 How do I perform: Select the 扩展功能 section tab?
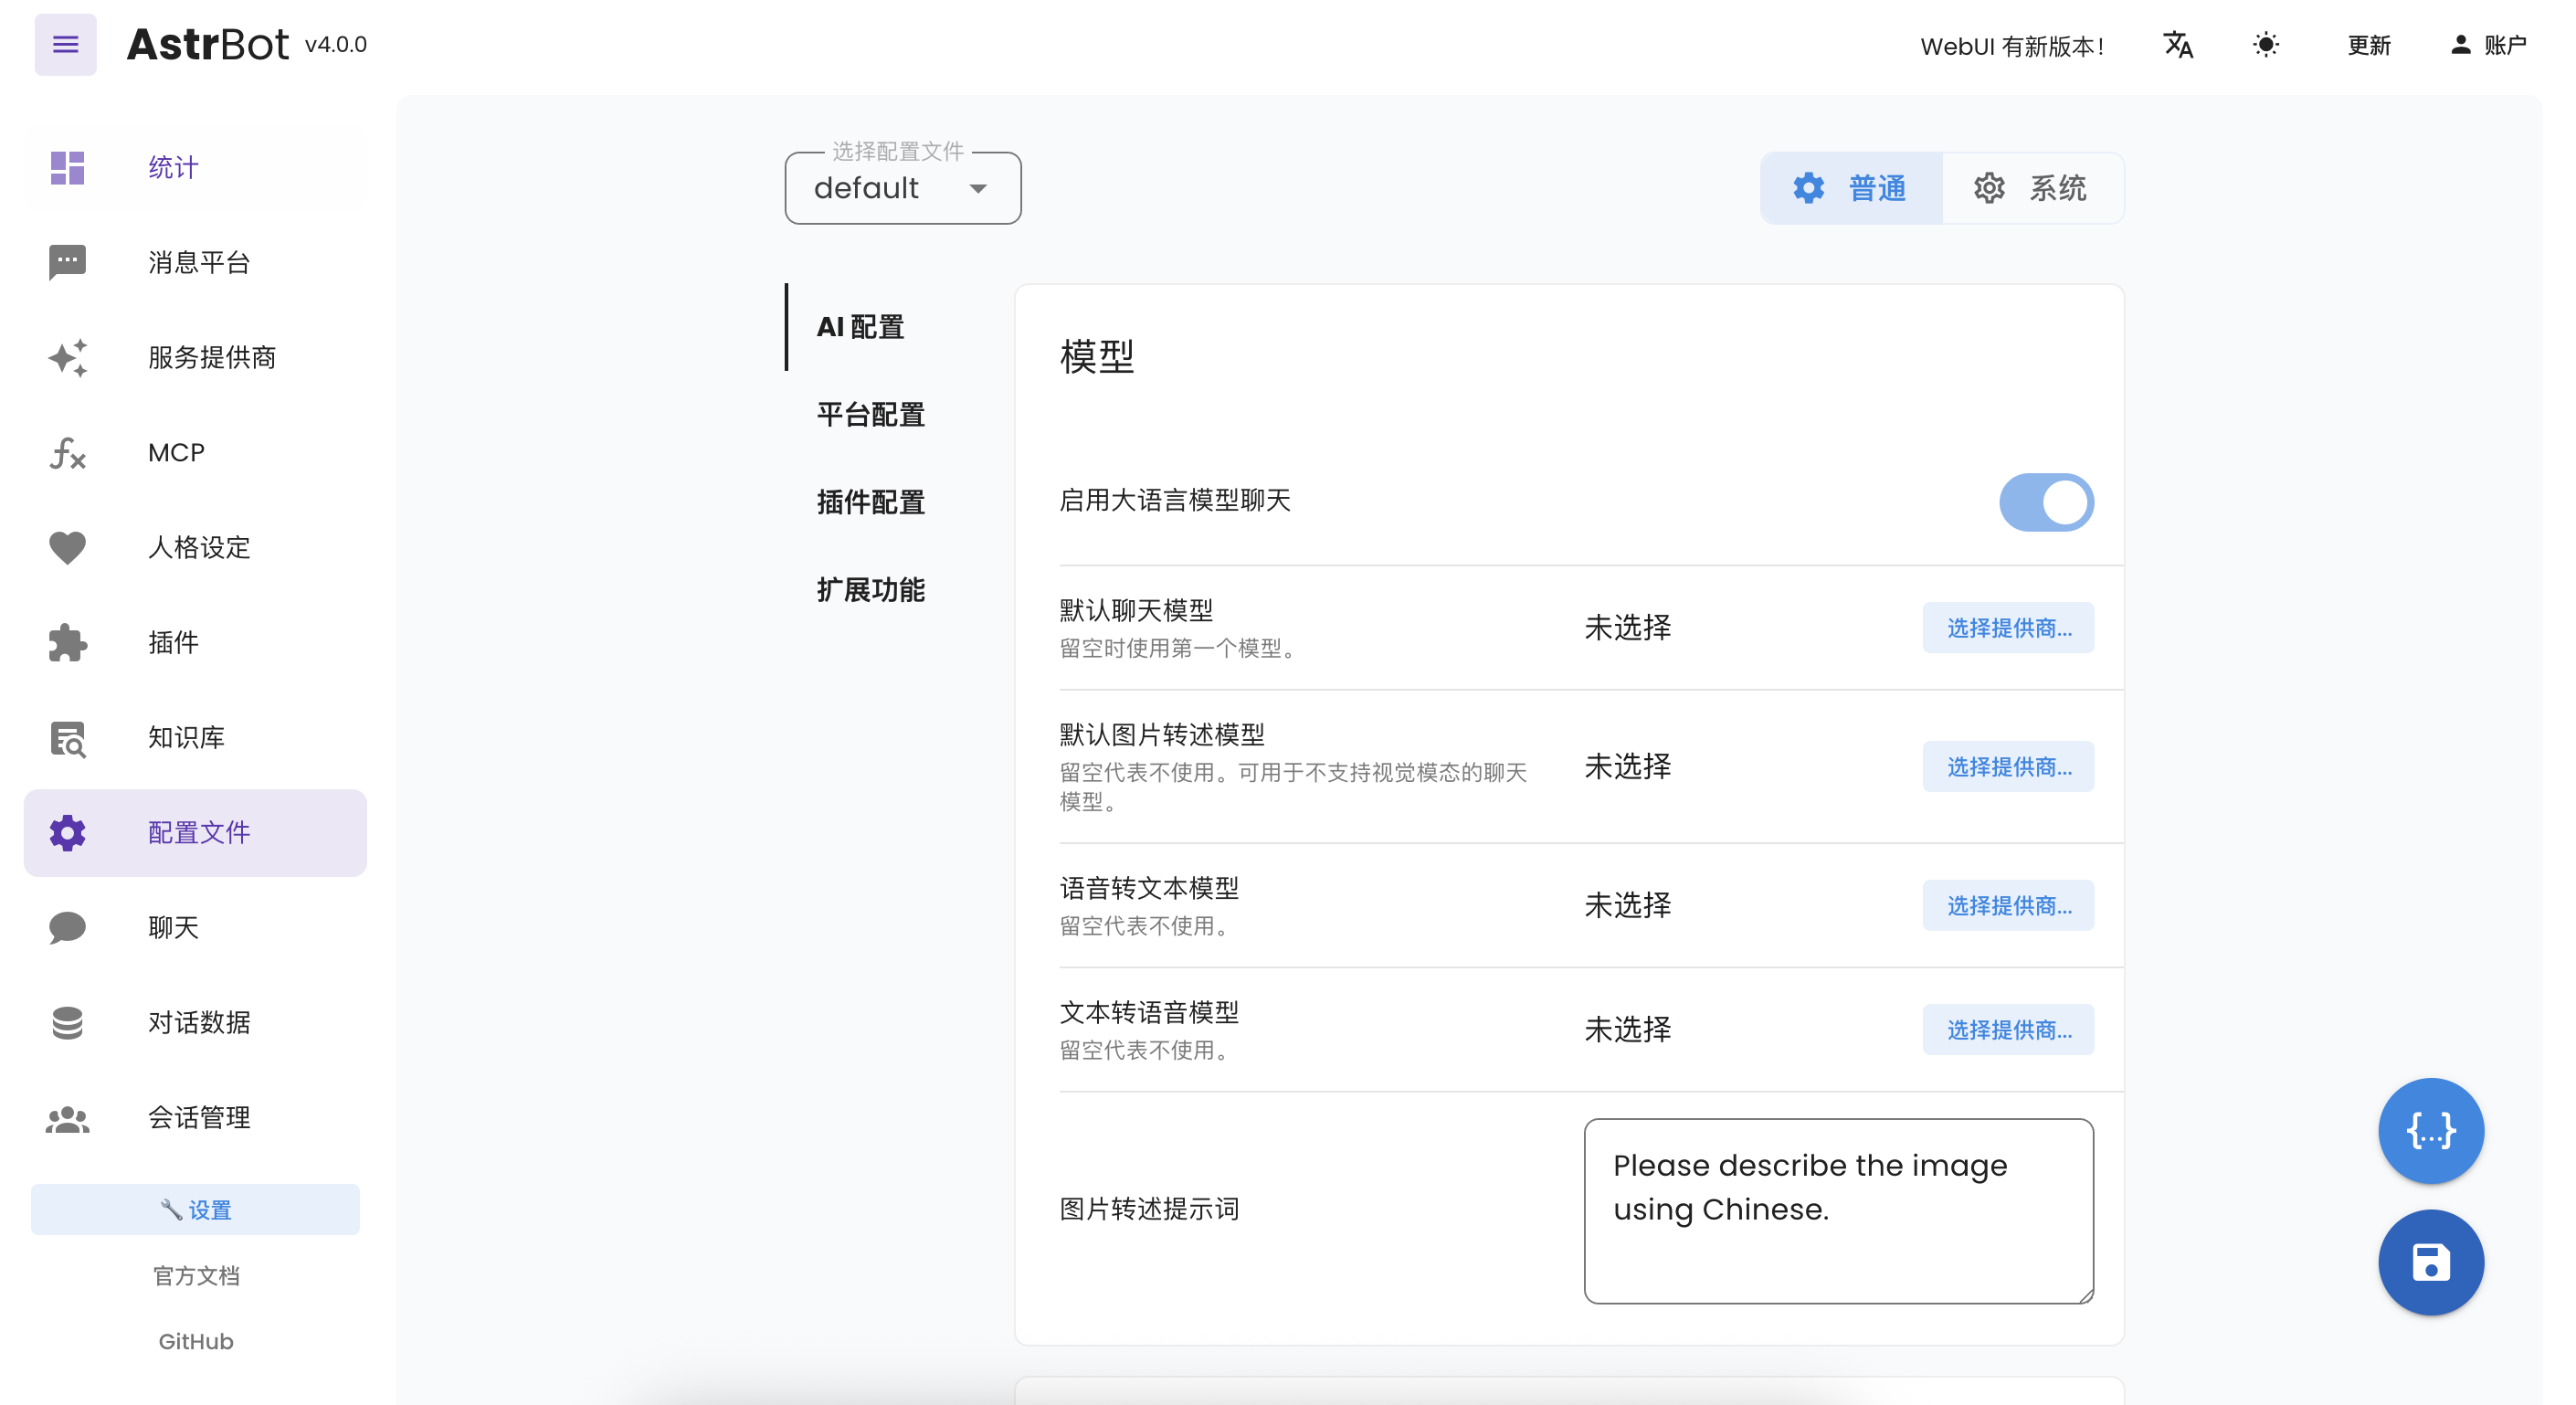click(870, 590)
